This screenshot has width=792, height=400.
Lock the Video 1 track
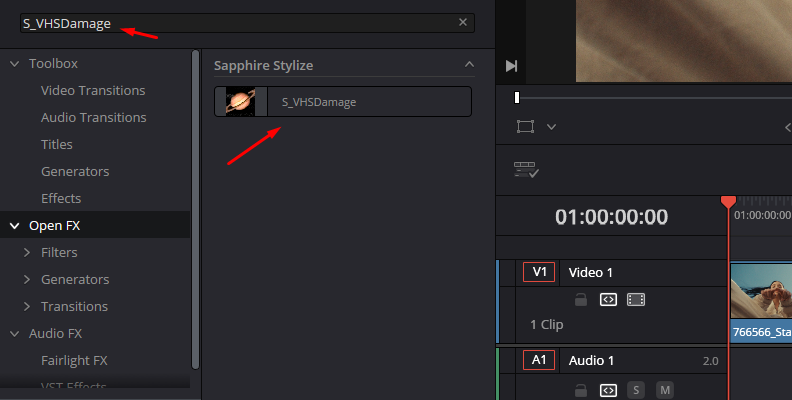pyautogui.click(x=581, y=299)
